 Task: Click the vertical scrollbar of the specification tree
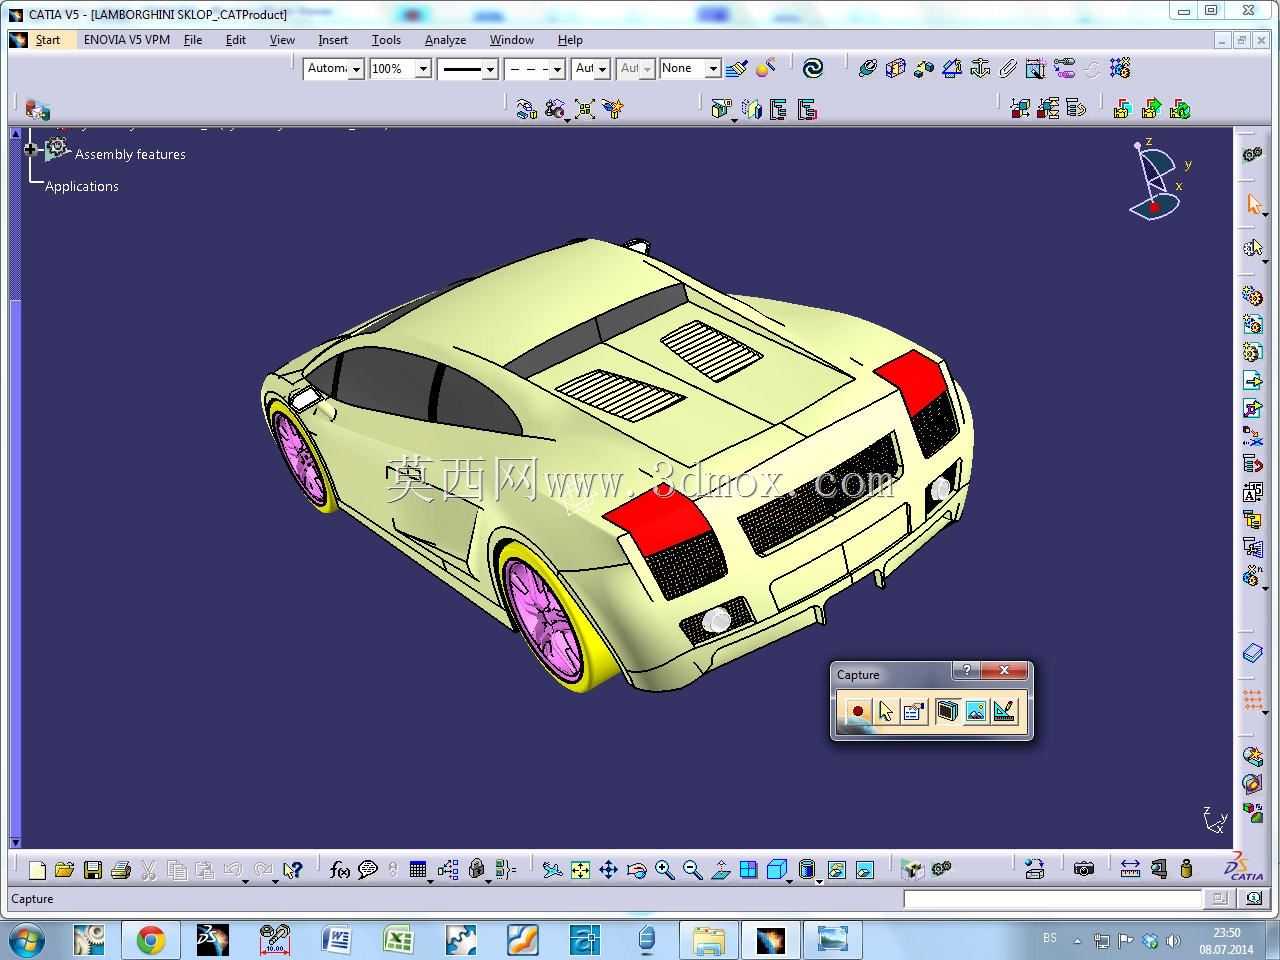click(14, 487)
